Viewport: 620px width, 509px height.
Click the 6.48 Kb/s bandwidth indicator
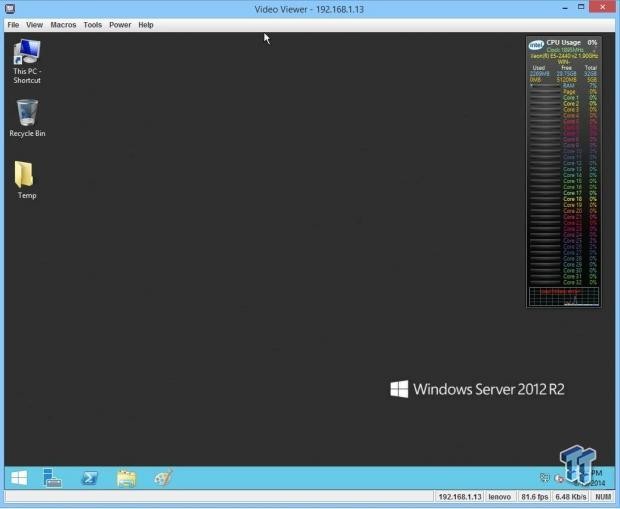coord(571,497)
